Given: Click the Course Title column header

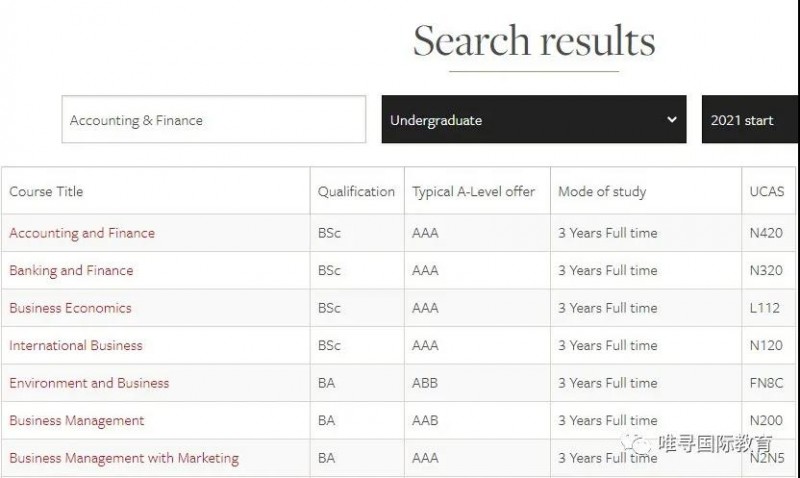Looking at the screenshot, I should coord(46,191).
